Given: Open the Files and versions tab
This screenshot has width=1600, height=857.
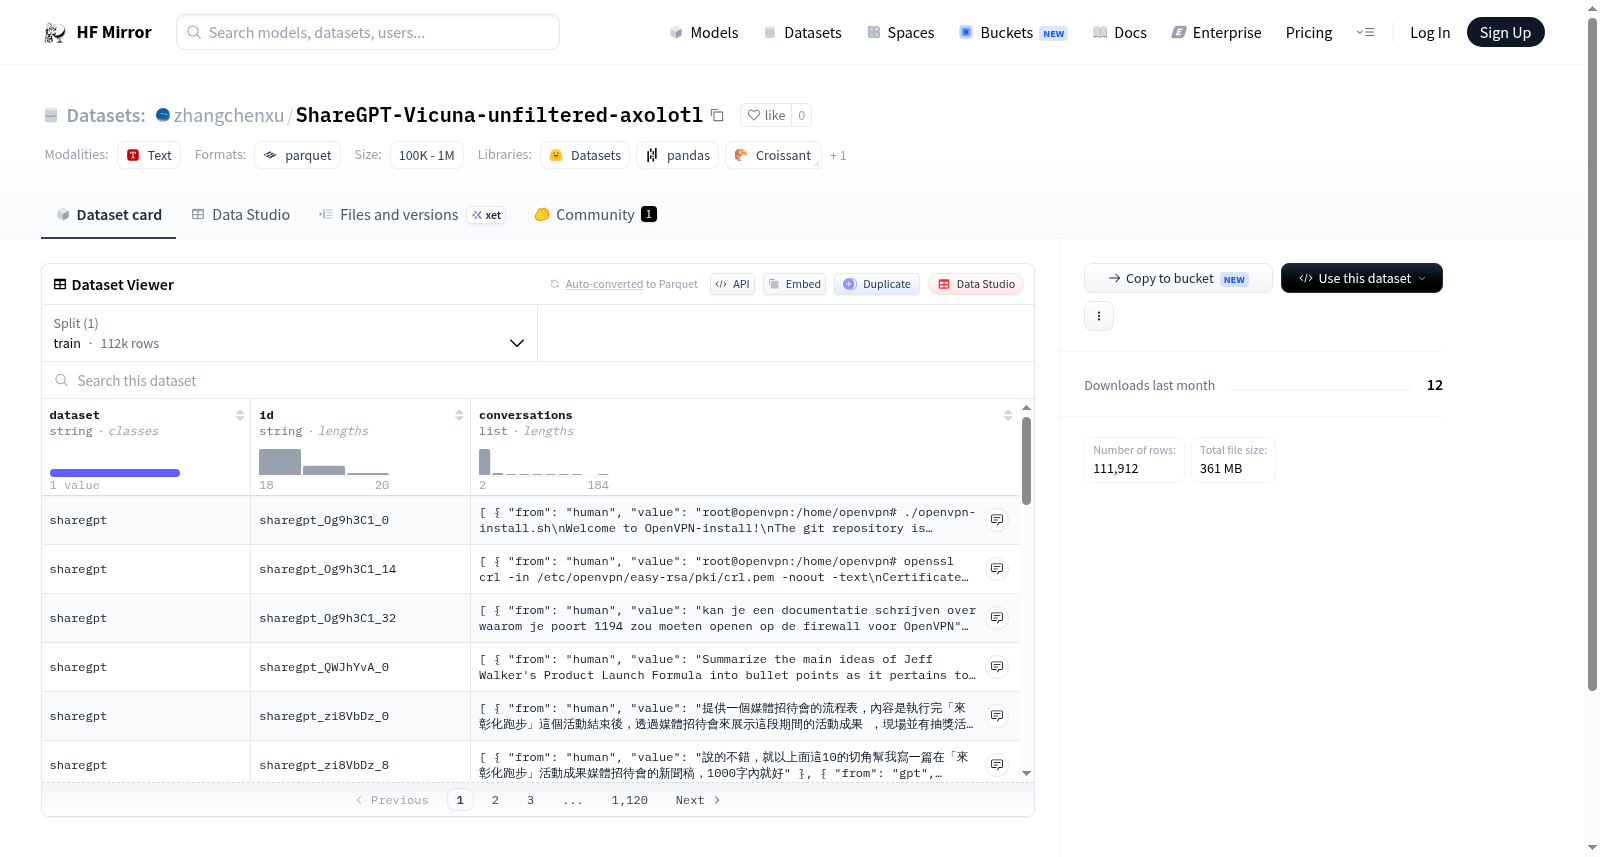Looking at the screenshot, I should point(412,214).
